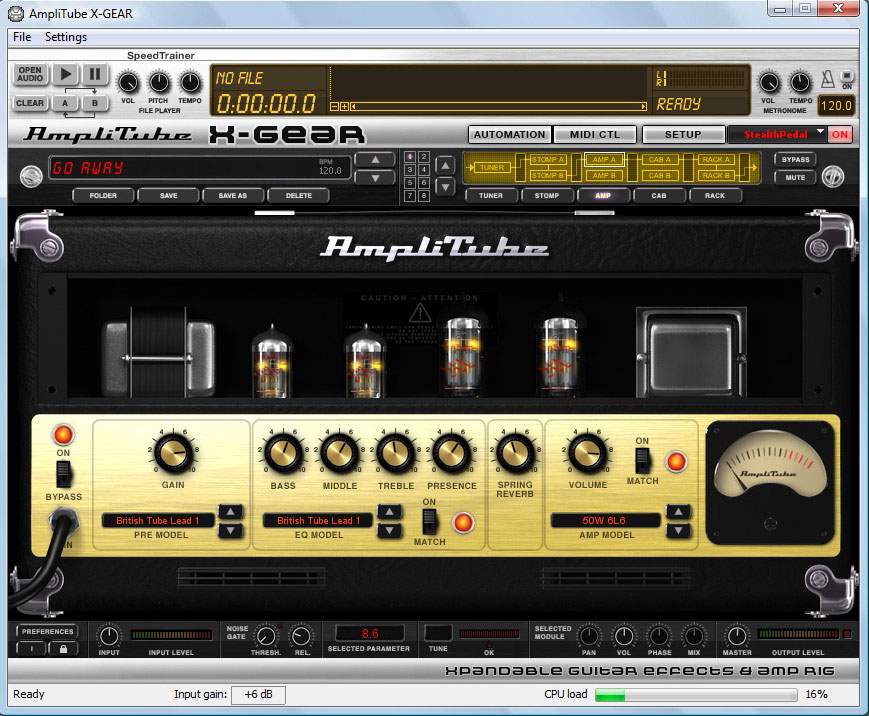Toggle the BYPASS button above MUTE
This screenshot has height=716, width=869.
(795, 160)
